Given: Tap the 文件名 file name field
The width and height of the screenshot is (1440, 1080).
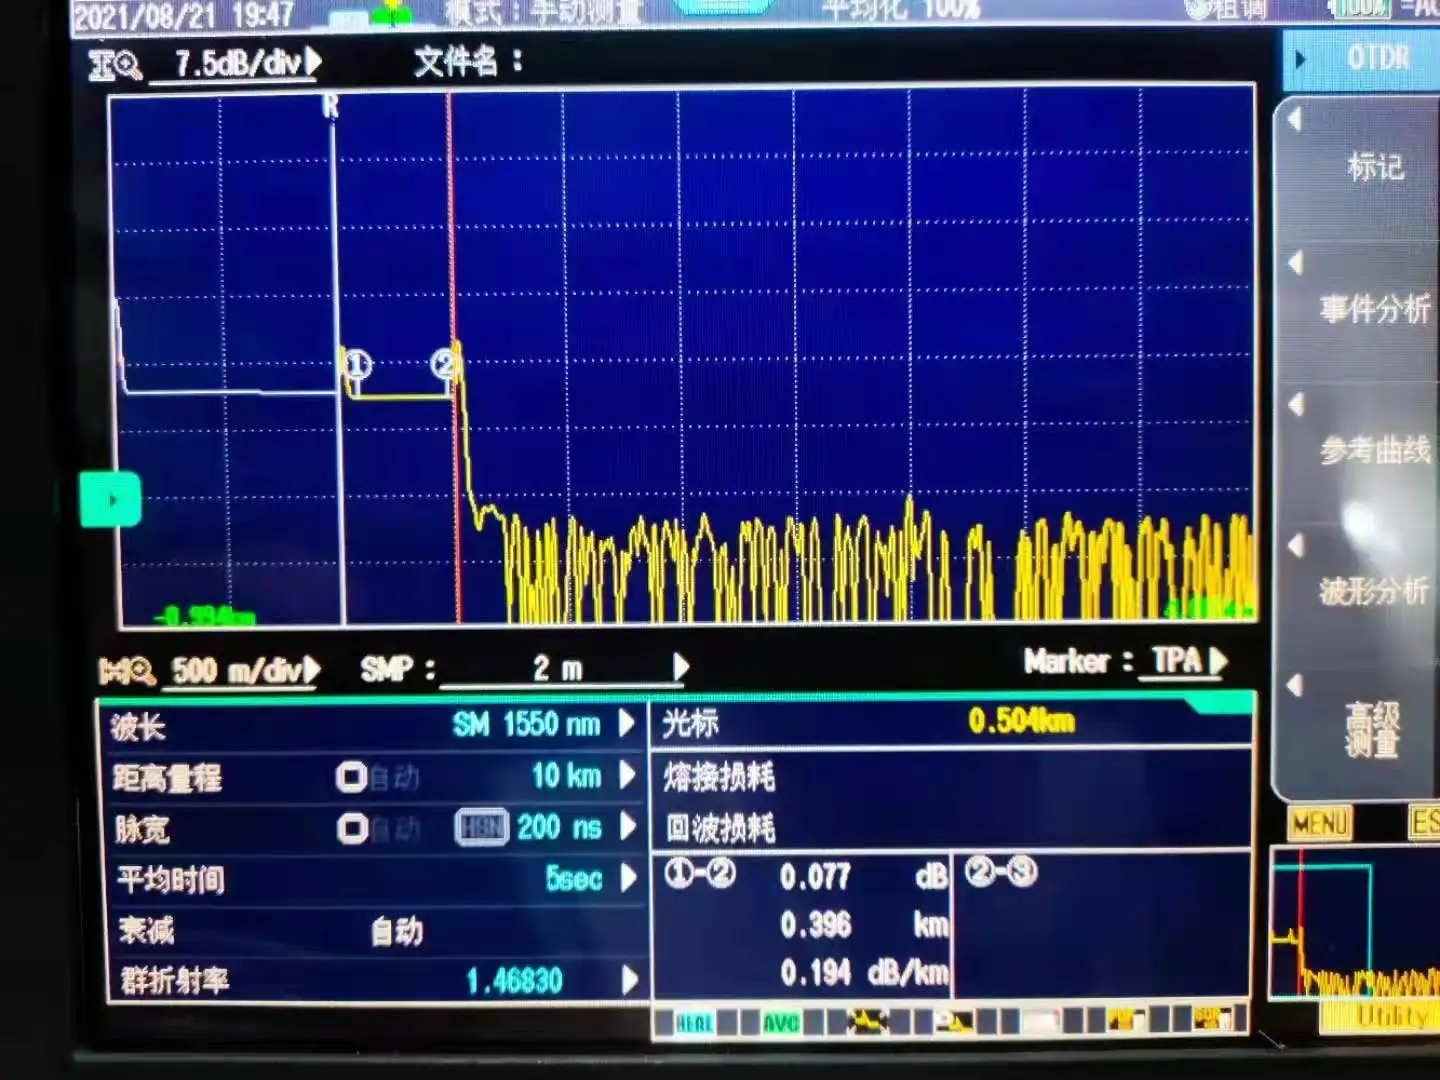Looking at the screenshot, I should tap(469, 62).
